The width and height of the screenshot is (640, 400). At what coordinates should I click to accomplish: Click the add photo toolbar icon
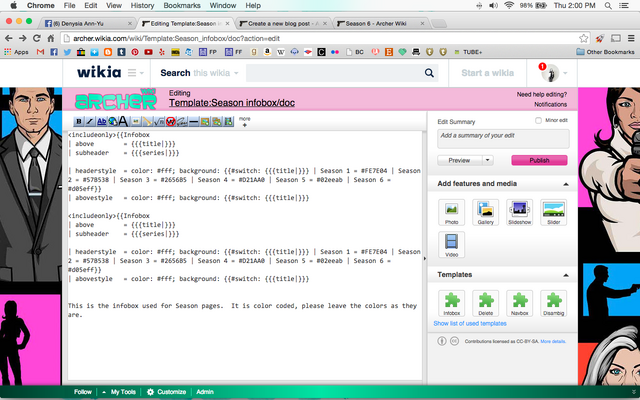[x=205, y=121]
